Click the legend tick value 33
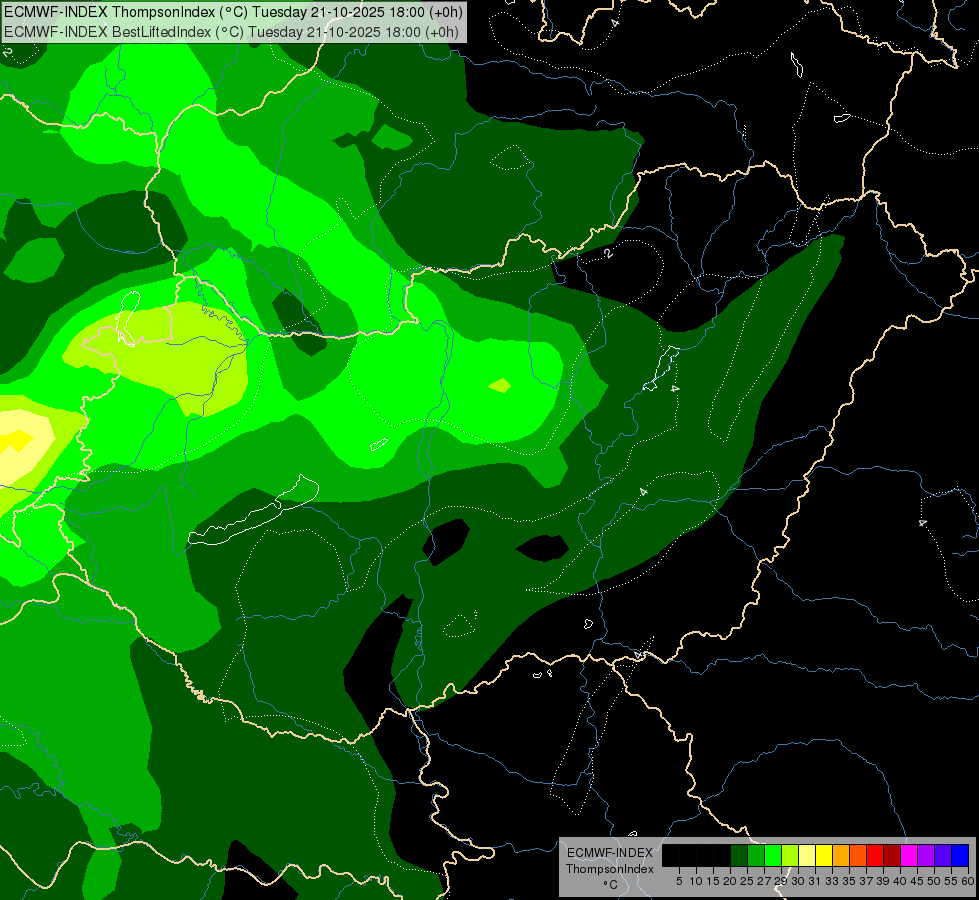The height and width of the screenshot is (900, 979). (x=832, y=881)
